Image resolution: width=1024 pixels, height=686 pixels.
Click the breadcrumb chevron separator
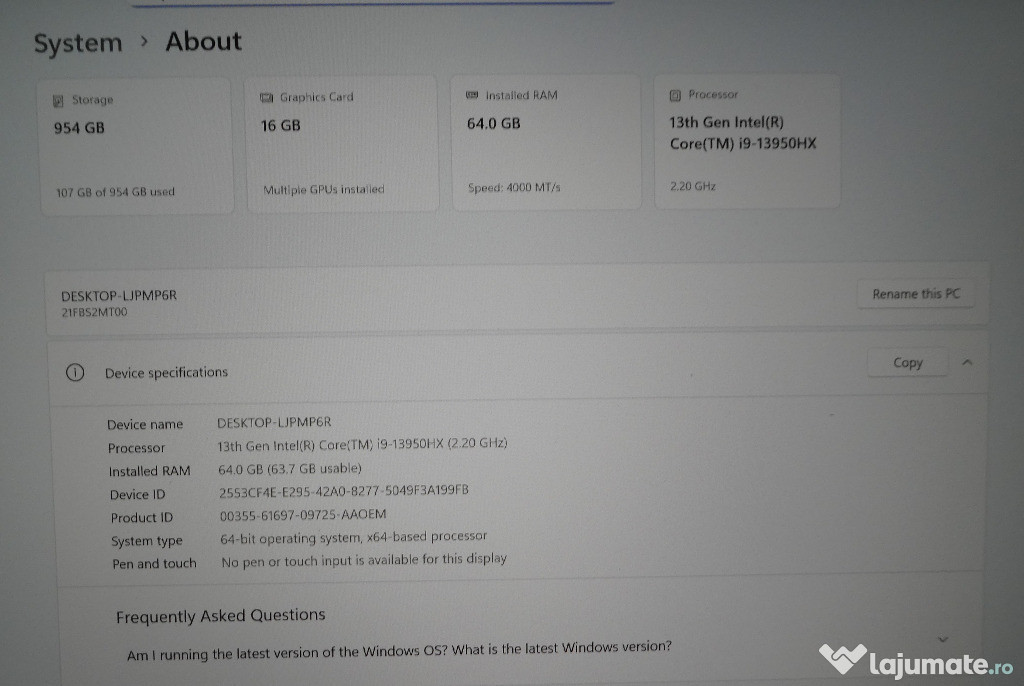pyautogui.click(x=144, y=42)
